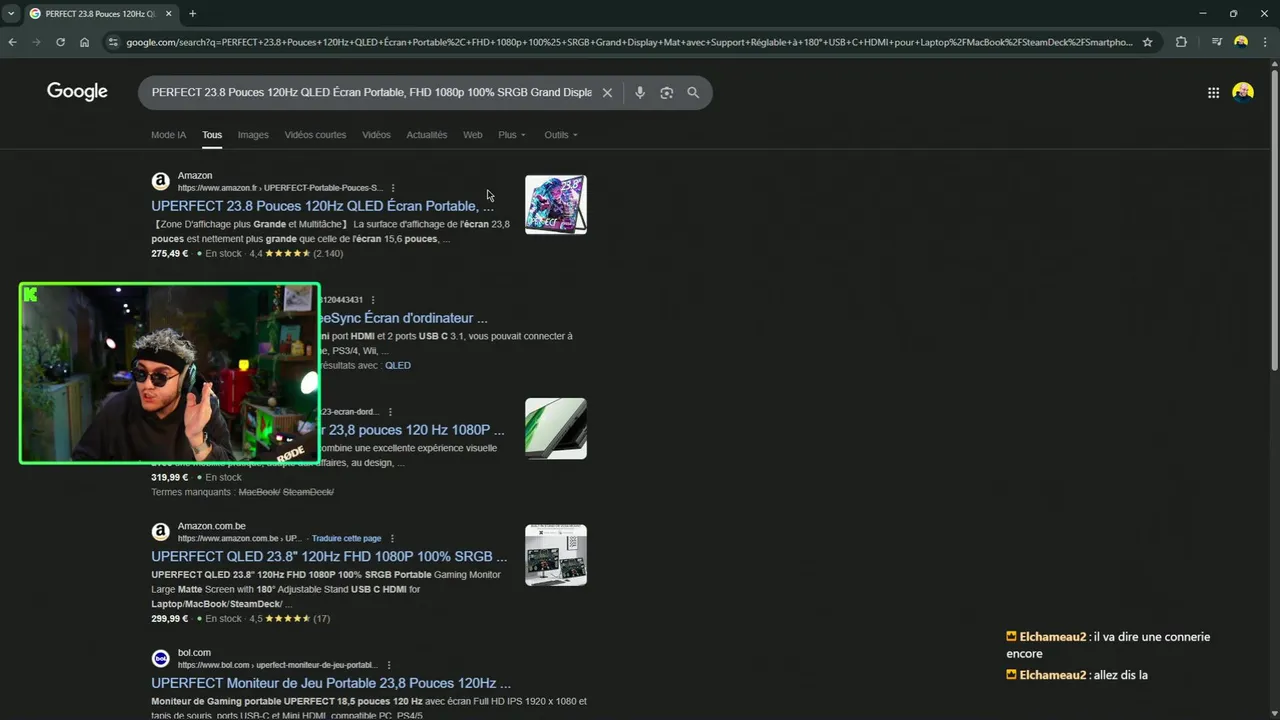
Task: Click the 319,99 € price text
Action: point(170,478)
